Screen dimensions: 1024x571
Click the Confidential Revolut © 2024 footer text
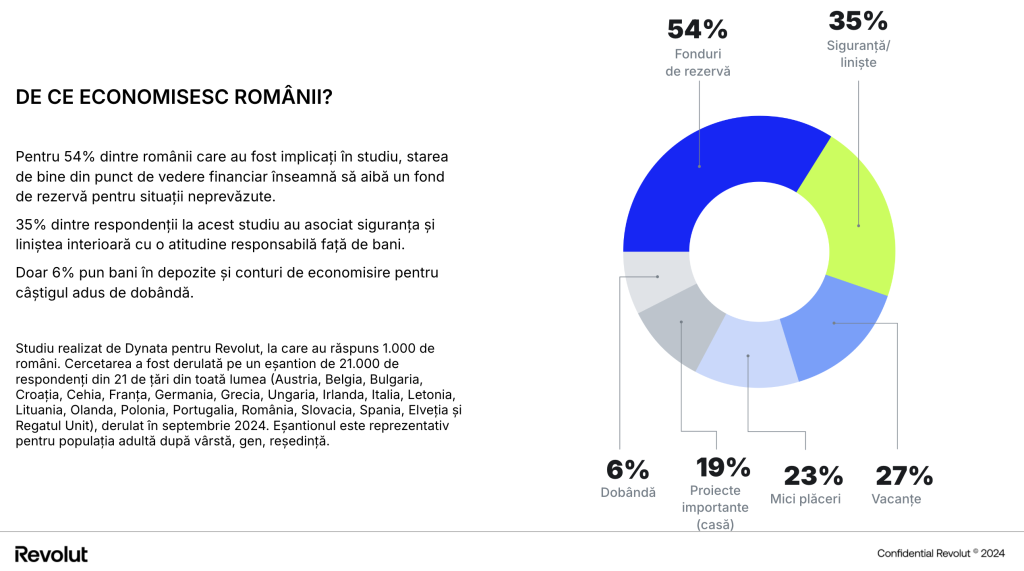click(940, 553)
